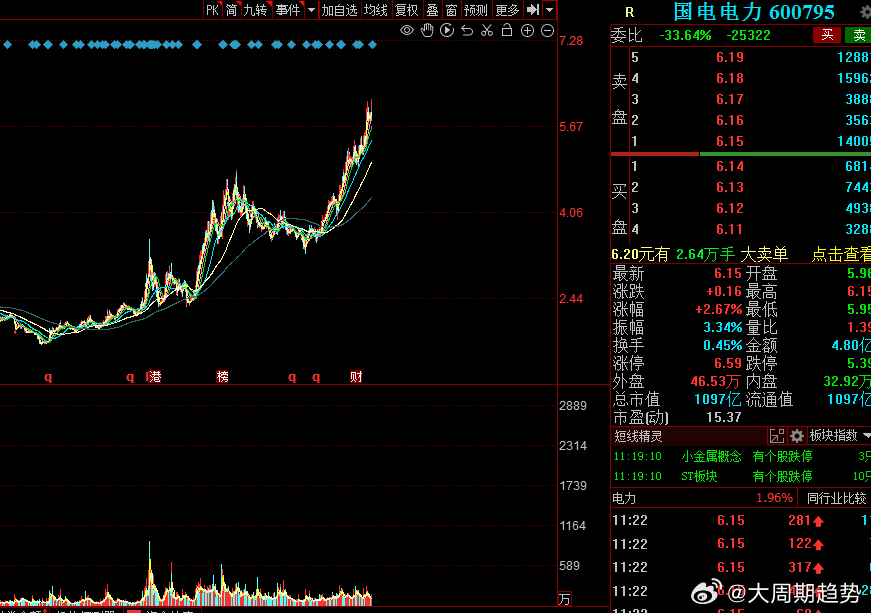Image resolution: width=871 pixels, height=613 pixels.
Task: Expand the dropdown next to 事件
Action: (x=311, y=10)
